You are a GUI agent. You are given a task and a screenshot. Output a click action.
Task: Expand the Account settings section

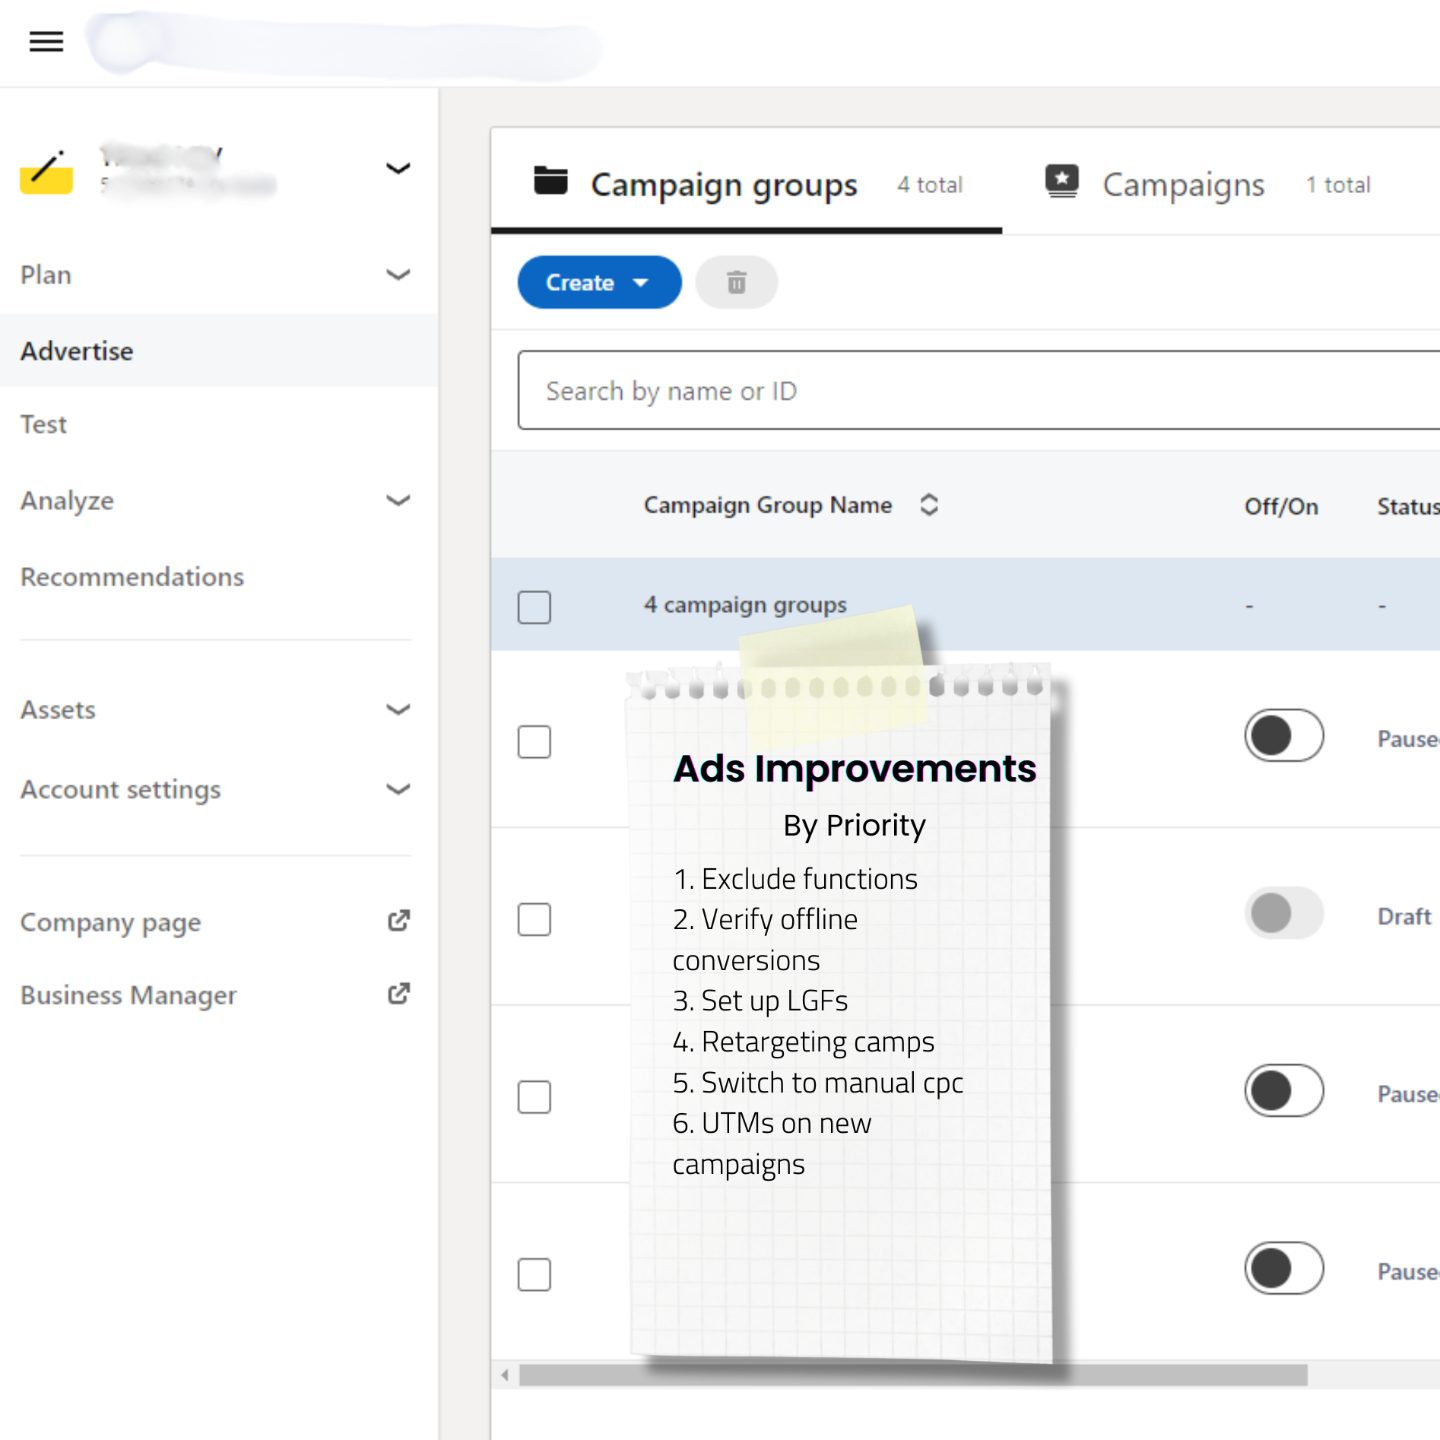point(398,790)
